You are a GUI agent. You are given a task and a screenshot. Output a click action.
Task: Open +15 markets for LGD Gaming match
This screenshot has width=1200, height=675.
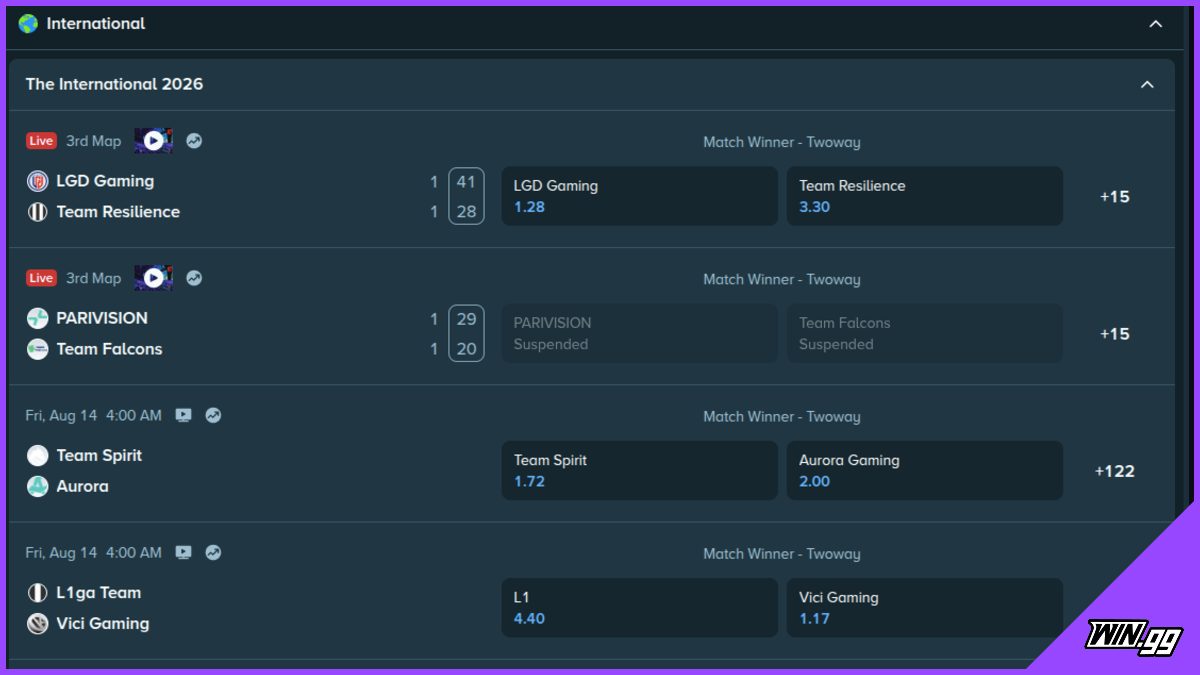tap(1115, 196)
